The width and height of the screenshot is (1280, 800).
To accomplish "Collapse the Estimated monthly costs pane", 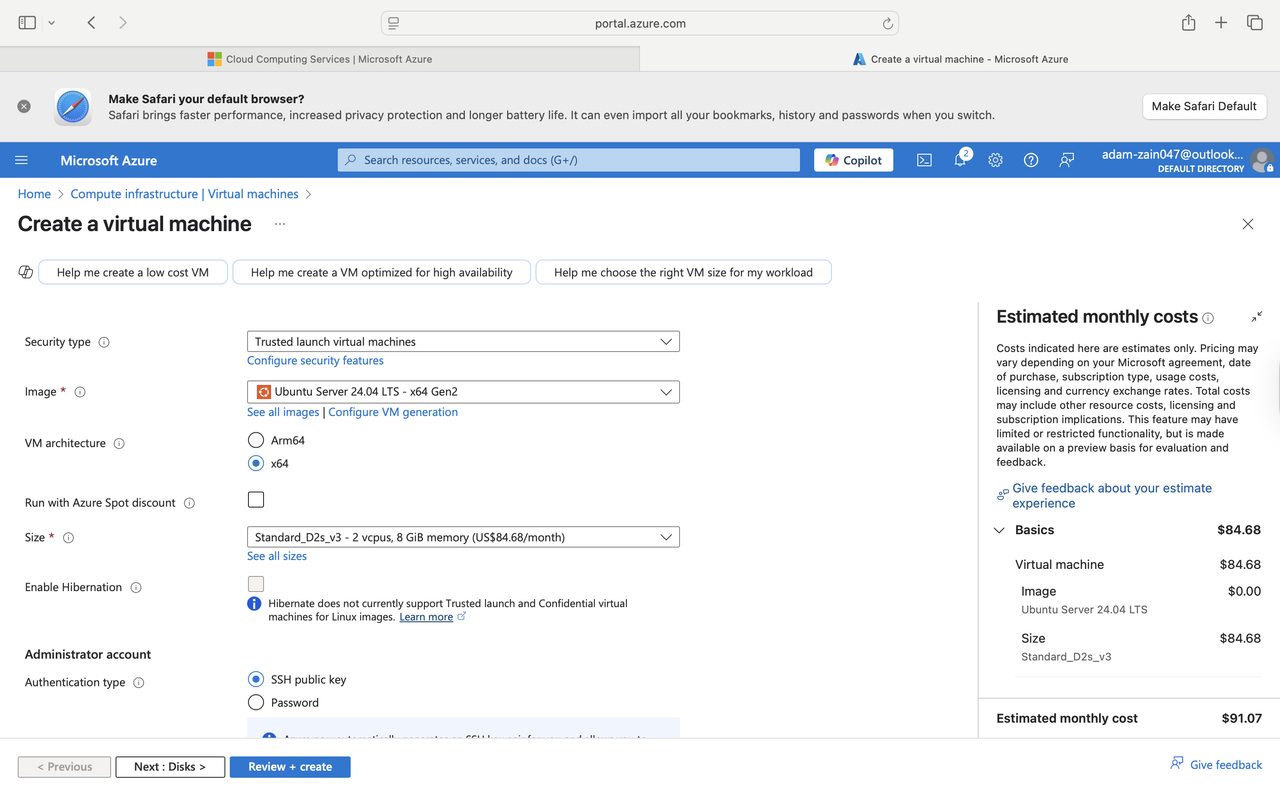I will (x=1256, y=317).
